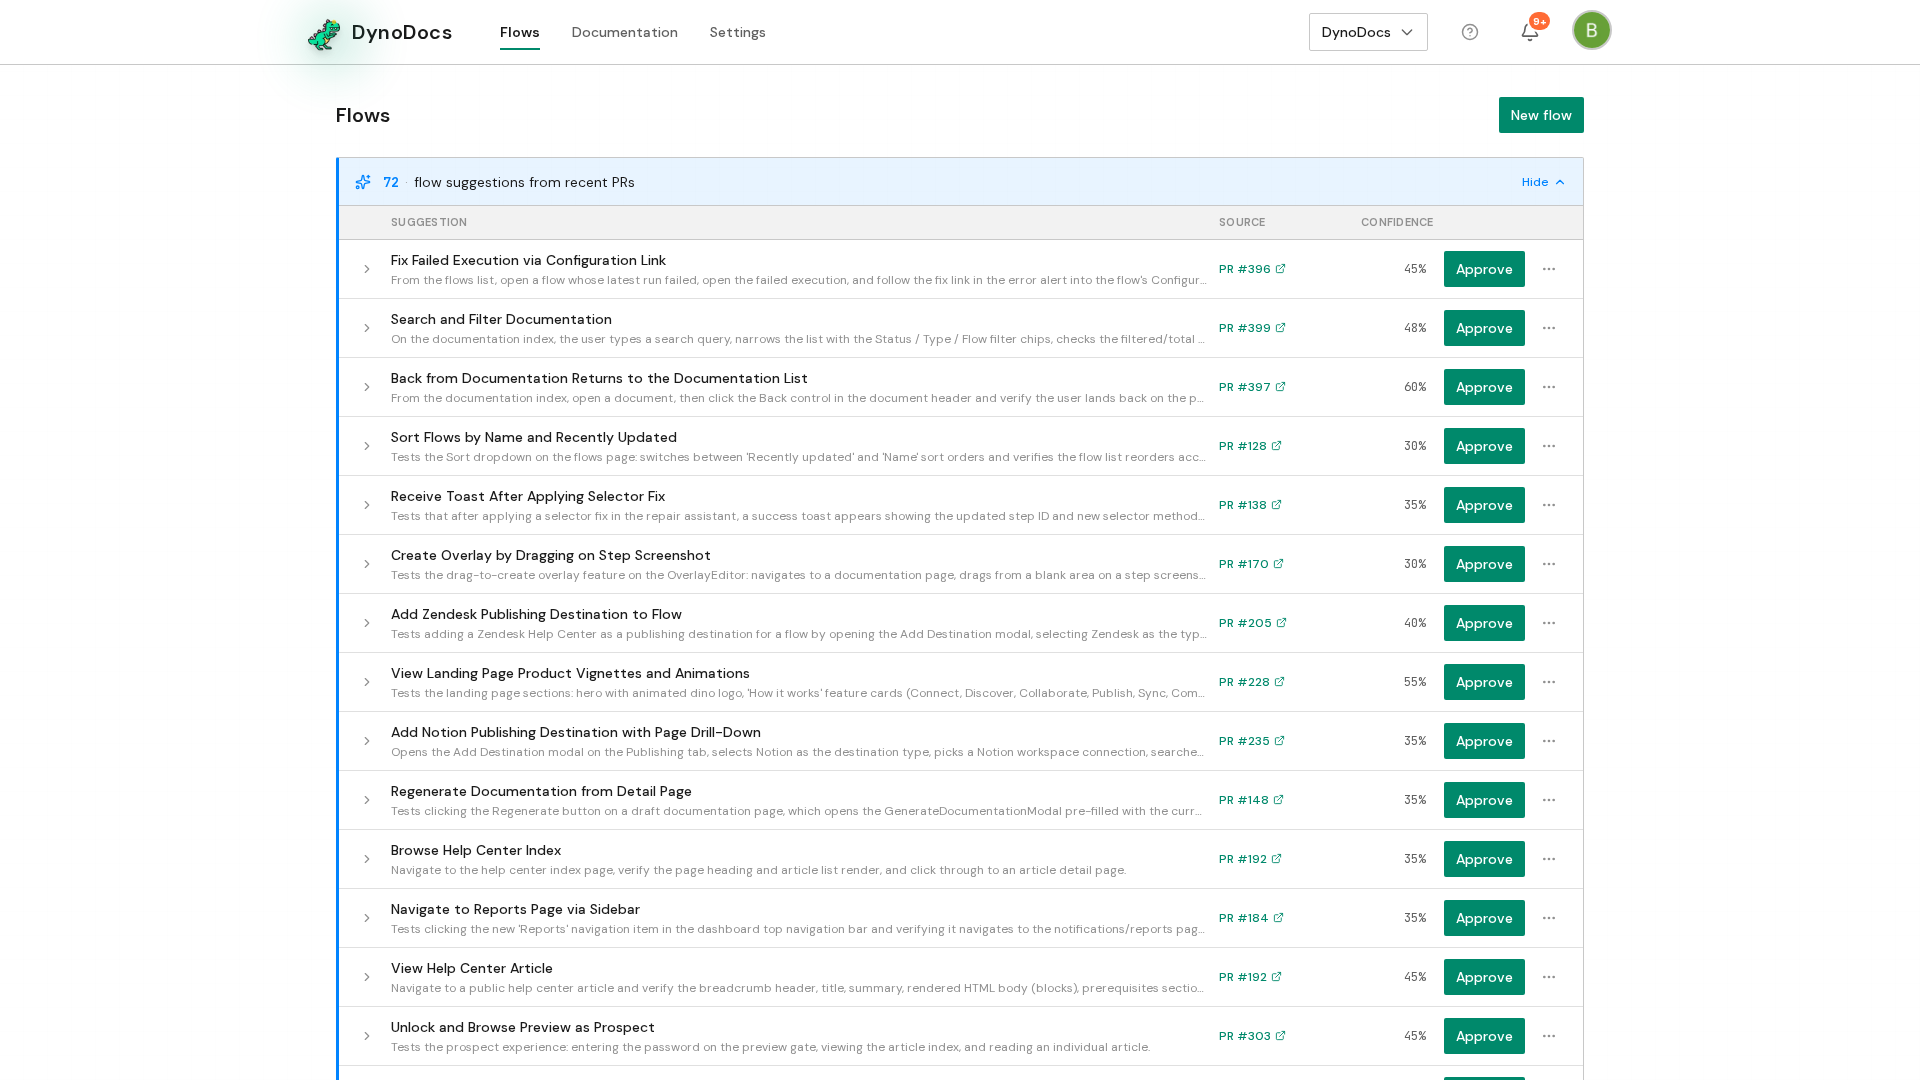
Task: Approve the Navigate to Reports Page suggestion
Action: coord(1484,918)
